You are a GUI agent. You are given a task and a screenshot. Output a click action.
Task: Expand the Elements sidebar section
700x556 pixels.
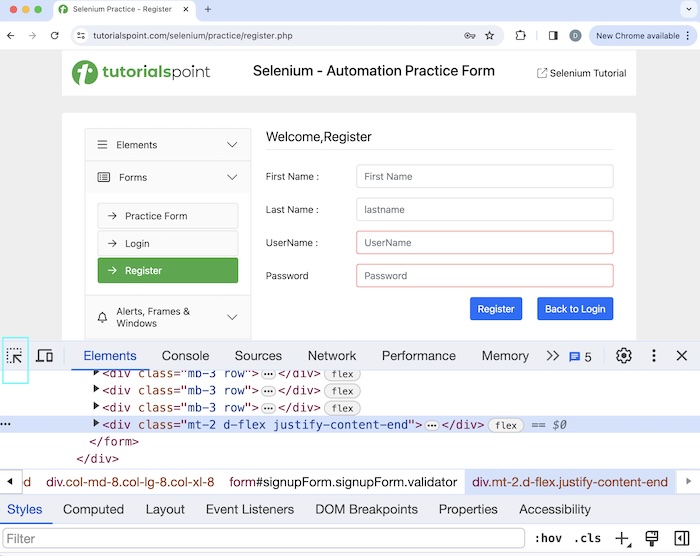point(232,145)
